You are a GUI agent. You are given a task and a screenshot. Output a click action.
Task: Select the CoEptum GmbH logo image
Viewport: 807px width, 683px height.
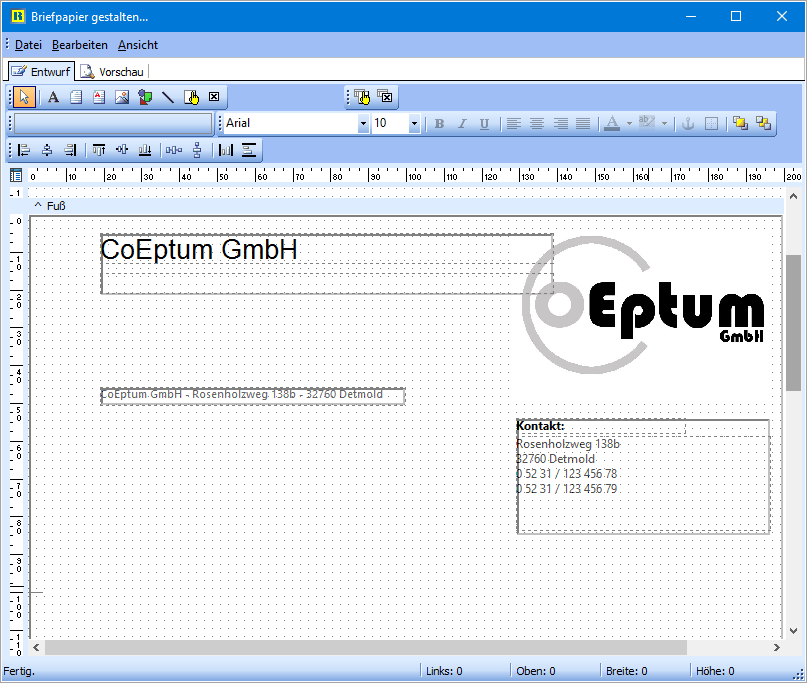[x=643, y=305]
